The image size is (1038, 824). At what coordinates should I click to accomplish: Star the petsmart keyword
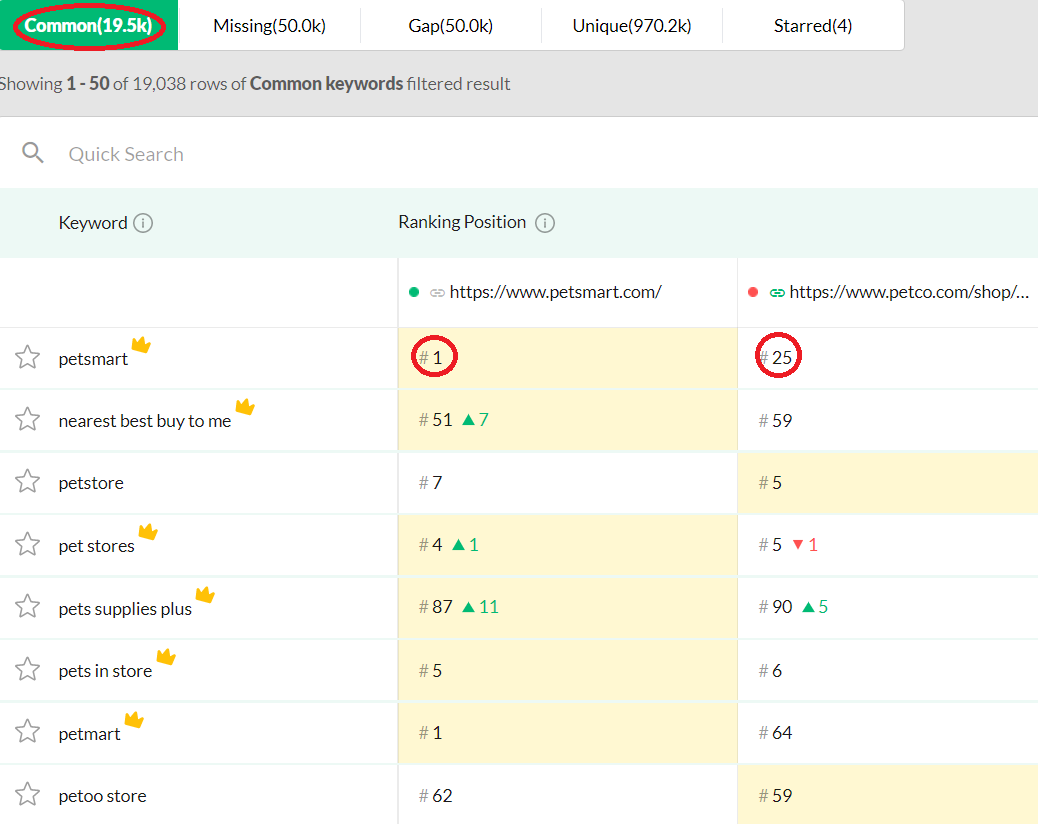(27, 357)
